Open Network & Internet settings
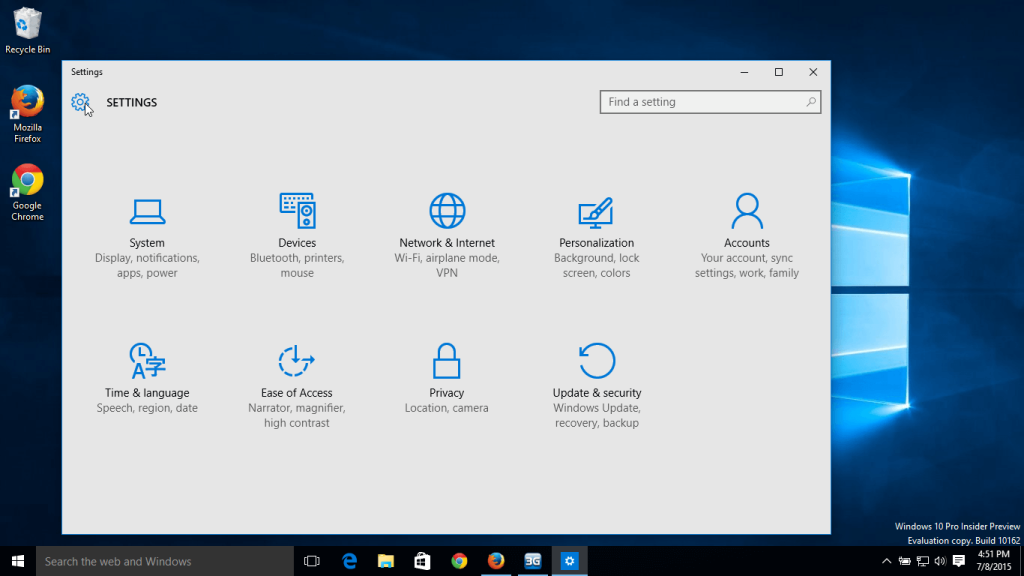1024x576 pixels. click(x=447, y=237)
